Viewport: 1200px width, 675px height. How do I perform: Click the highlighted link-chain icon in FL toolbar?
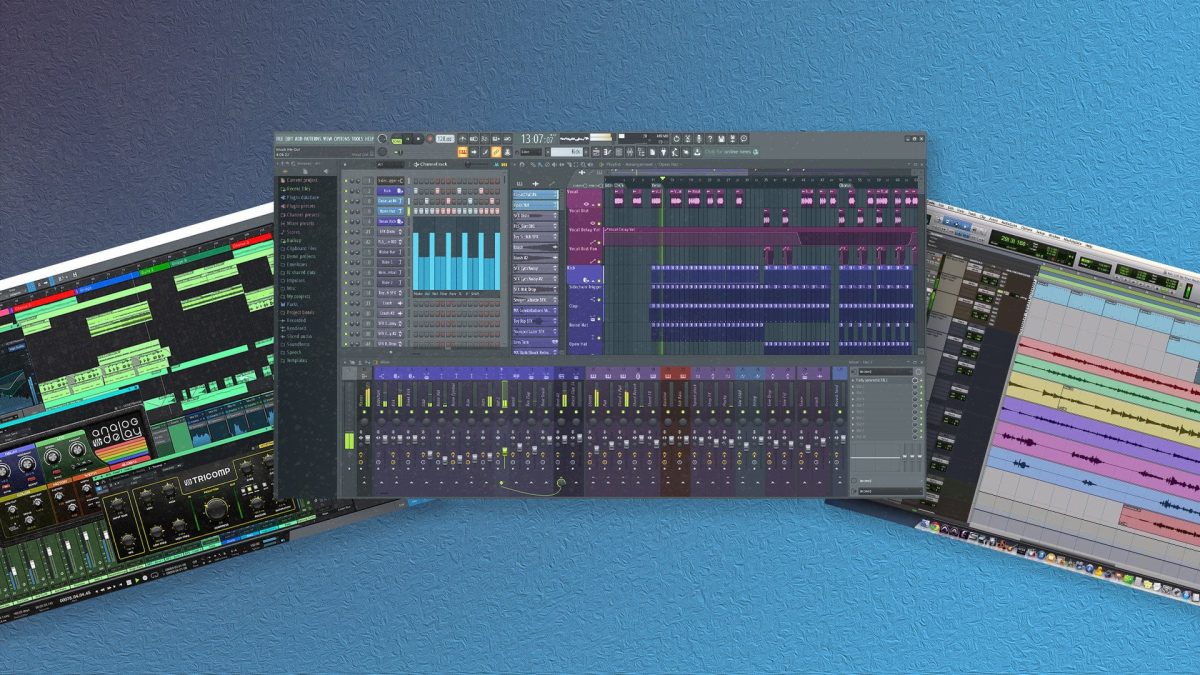(x=496, y=152)
